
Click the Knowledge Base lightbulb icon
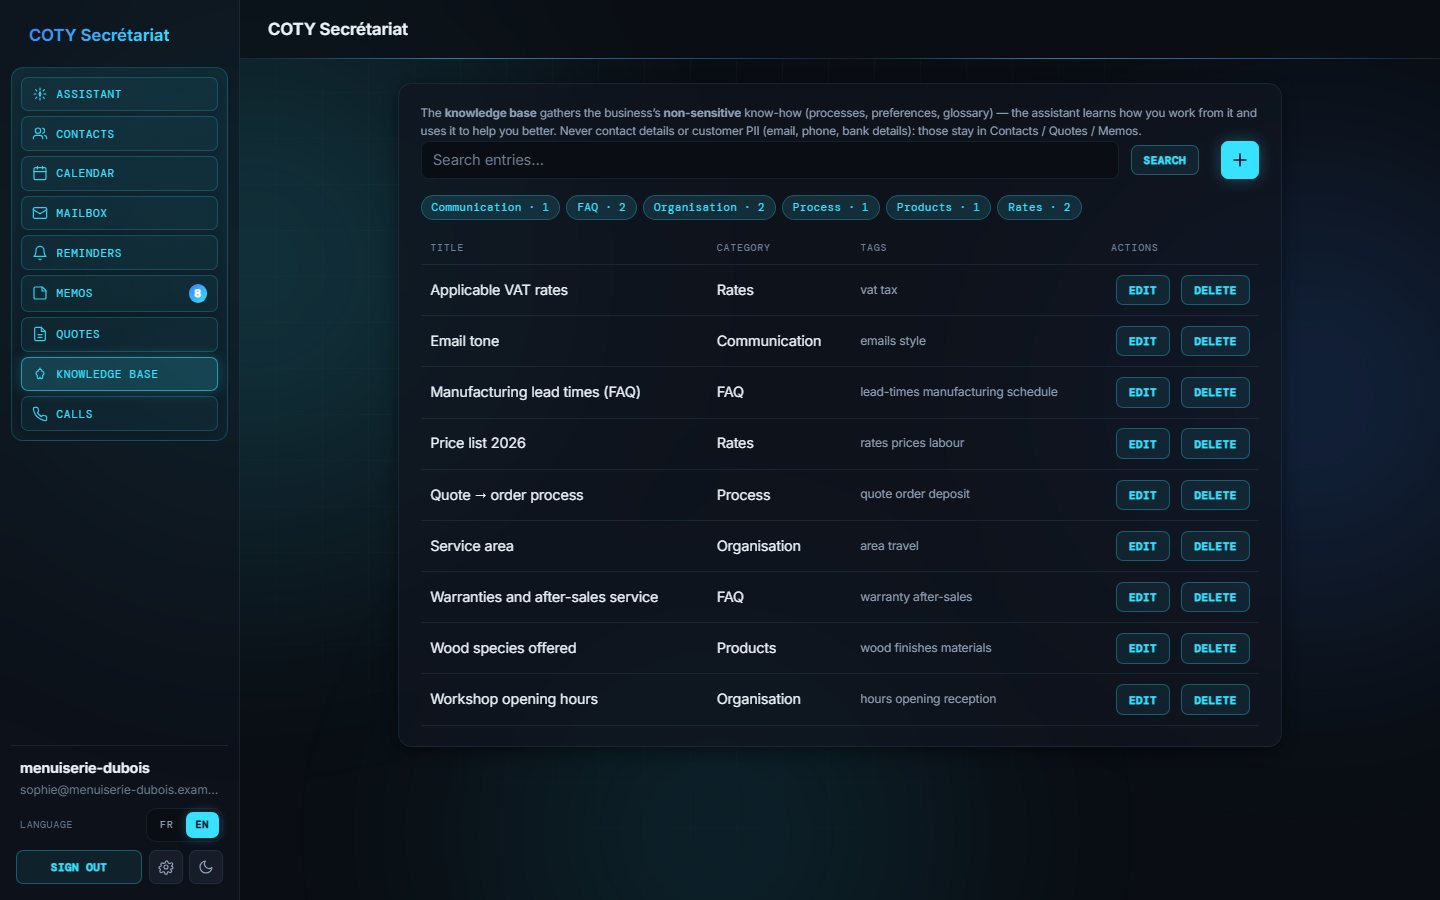tap(40, 374)
